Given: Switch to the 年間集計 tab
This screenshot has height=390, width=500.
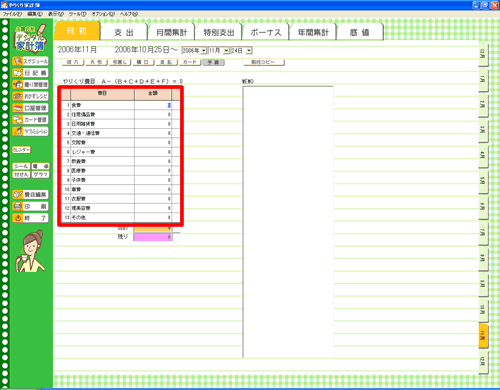Looking at the screenshot, I should (313, 32).
